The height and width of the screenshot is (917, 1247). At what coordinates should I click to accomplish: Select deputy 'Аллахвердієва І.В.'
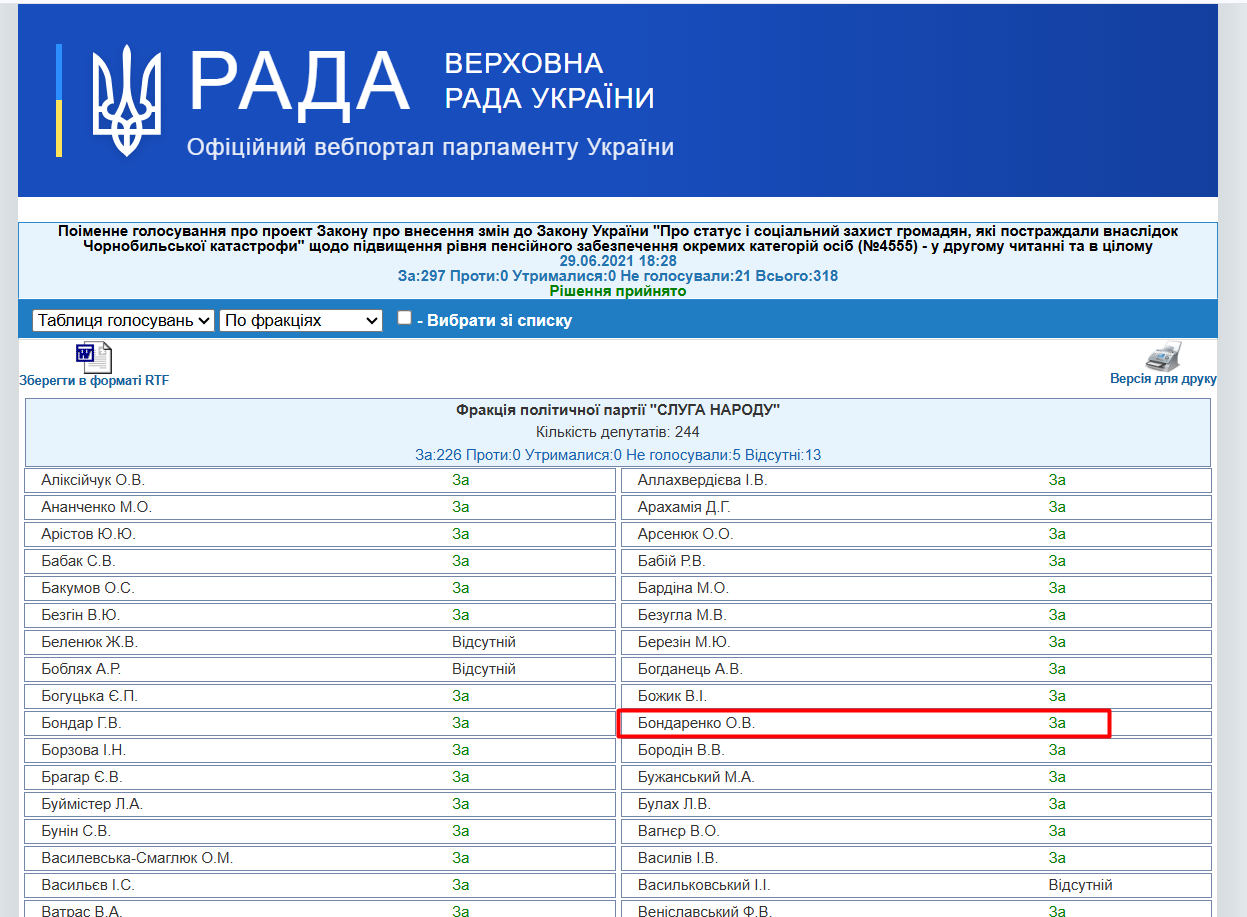click(x=702, y=480)
